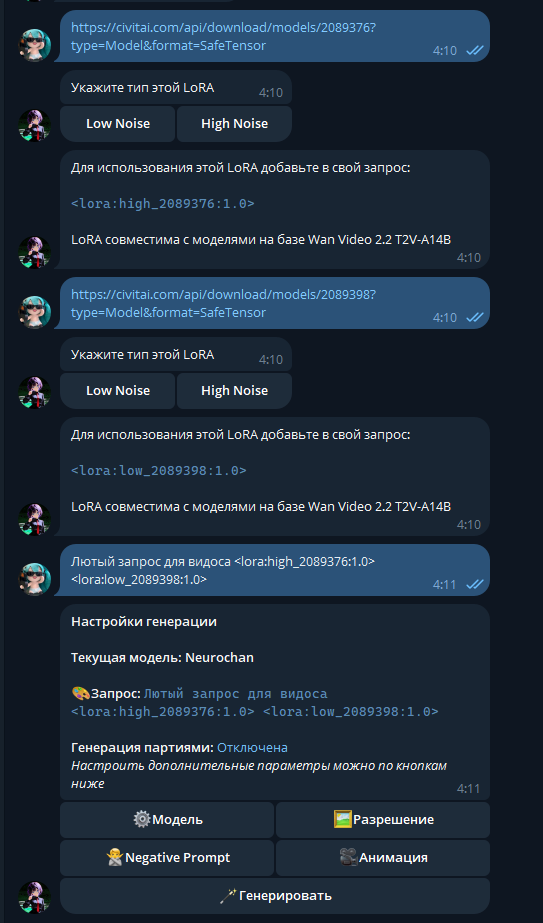Open the sender avatar beside the 2089398 link message
543x923 pixels.
click(35, 312)
